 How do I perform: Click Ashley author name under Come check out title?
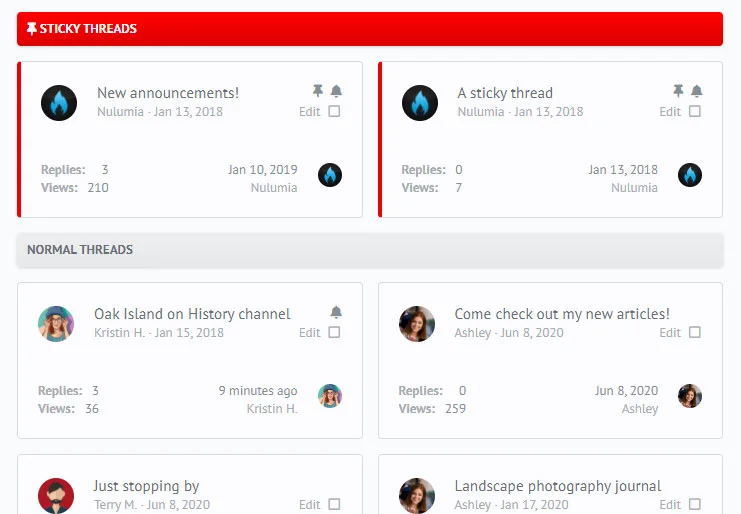coord(473,333)
